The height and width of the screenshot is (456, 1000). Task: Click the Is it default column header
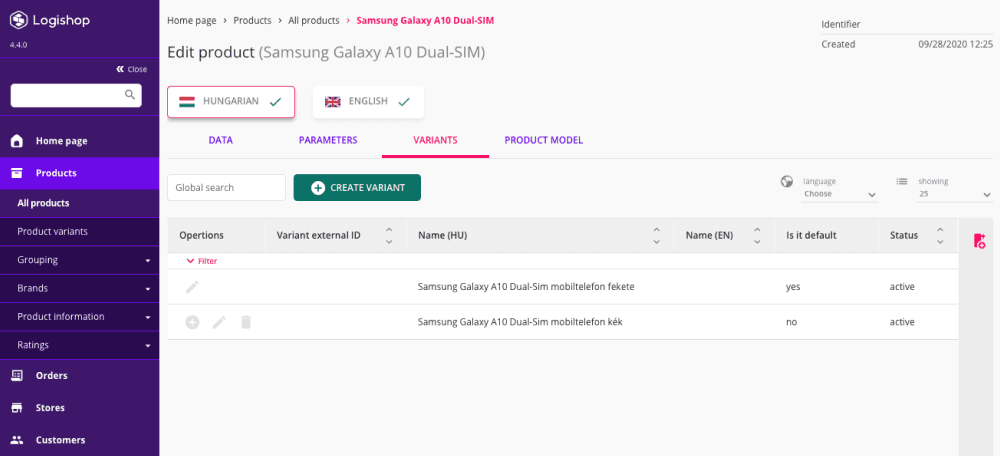(811, 235)
